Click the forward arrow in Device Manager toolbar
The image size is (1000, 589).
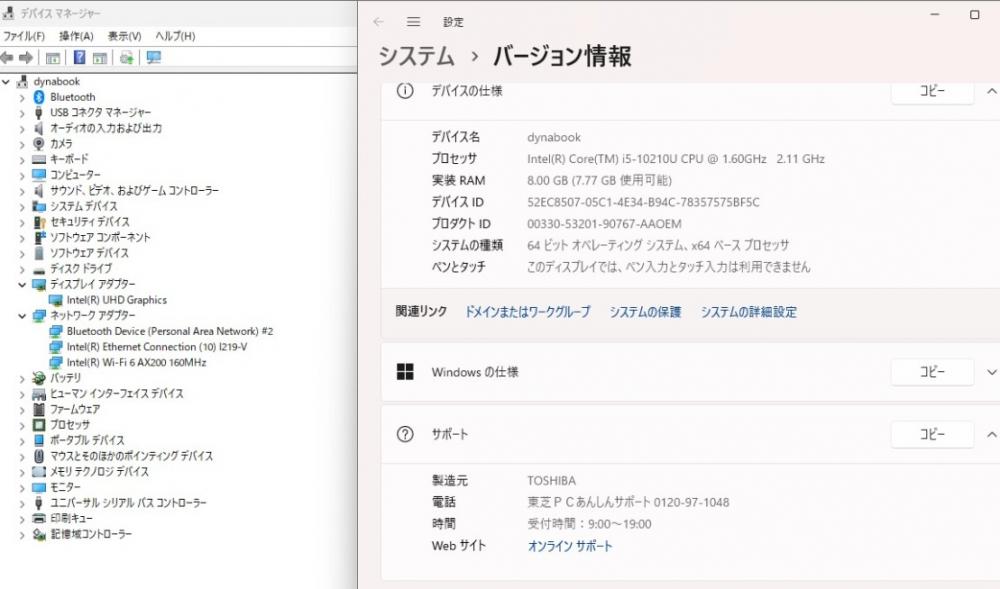pos(26,58)
